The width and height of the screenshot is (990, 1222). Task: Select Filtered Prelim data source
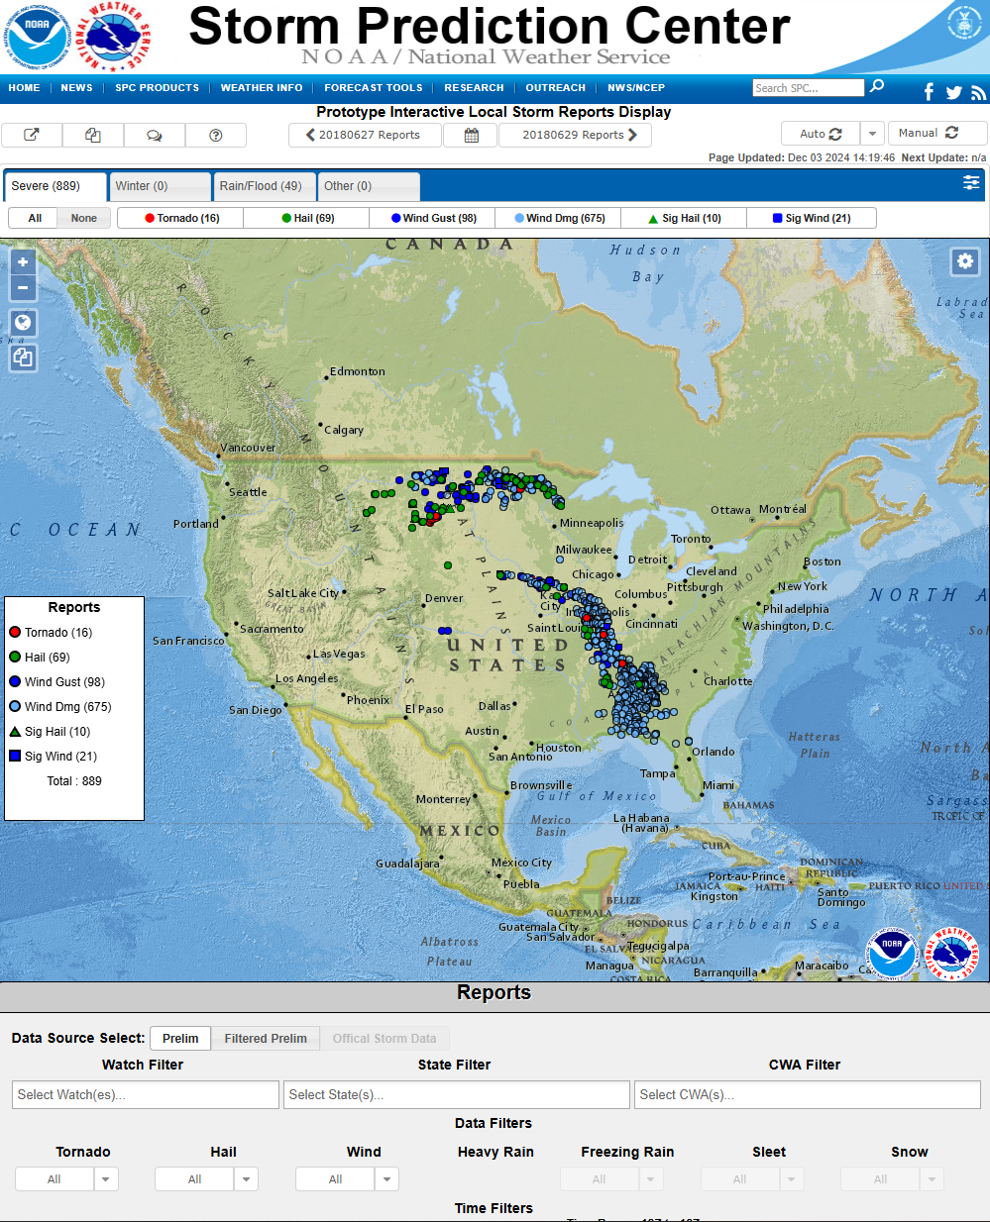pyautogui.click(x=266, y=1038)
